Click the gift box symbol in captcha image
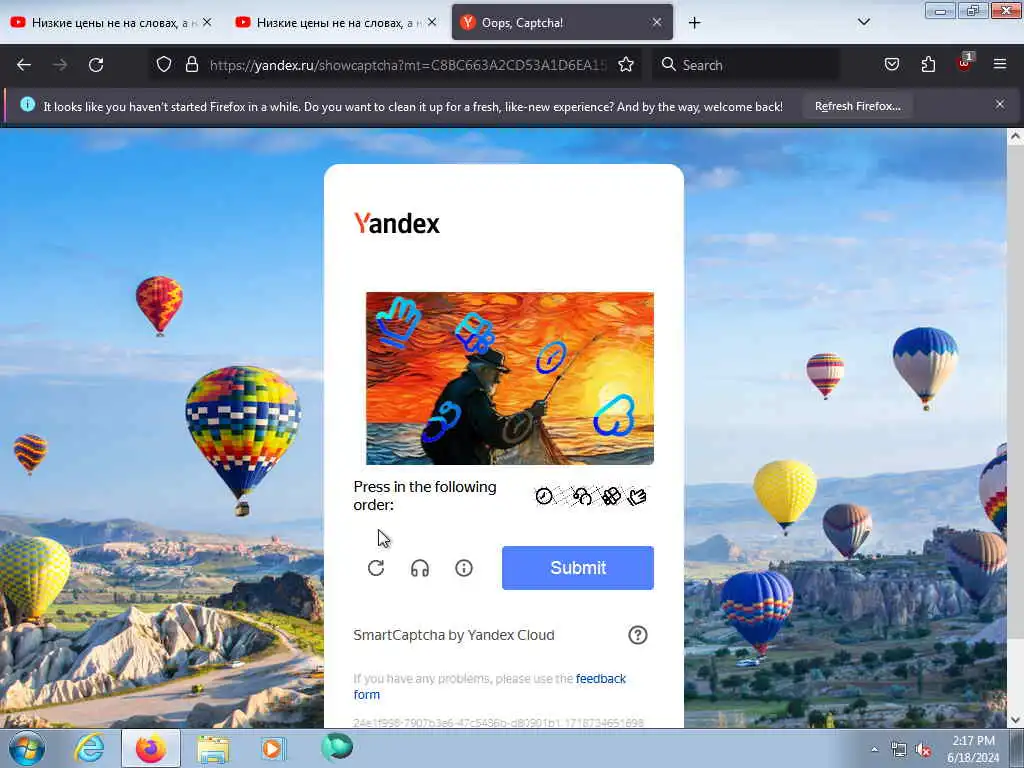The width and height of the screenshot is (1024, 768). click(x=475, y=333)
